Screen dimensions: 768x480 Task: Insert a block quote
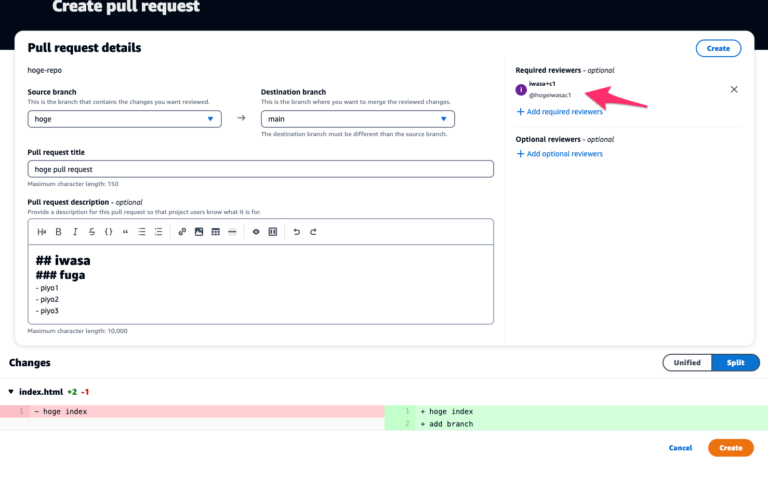point(125,232)
